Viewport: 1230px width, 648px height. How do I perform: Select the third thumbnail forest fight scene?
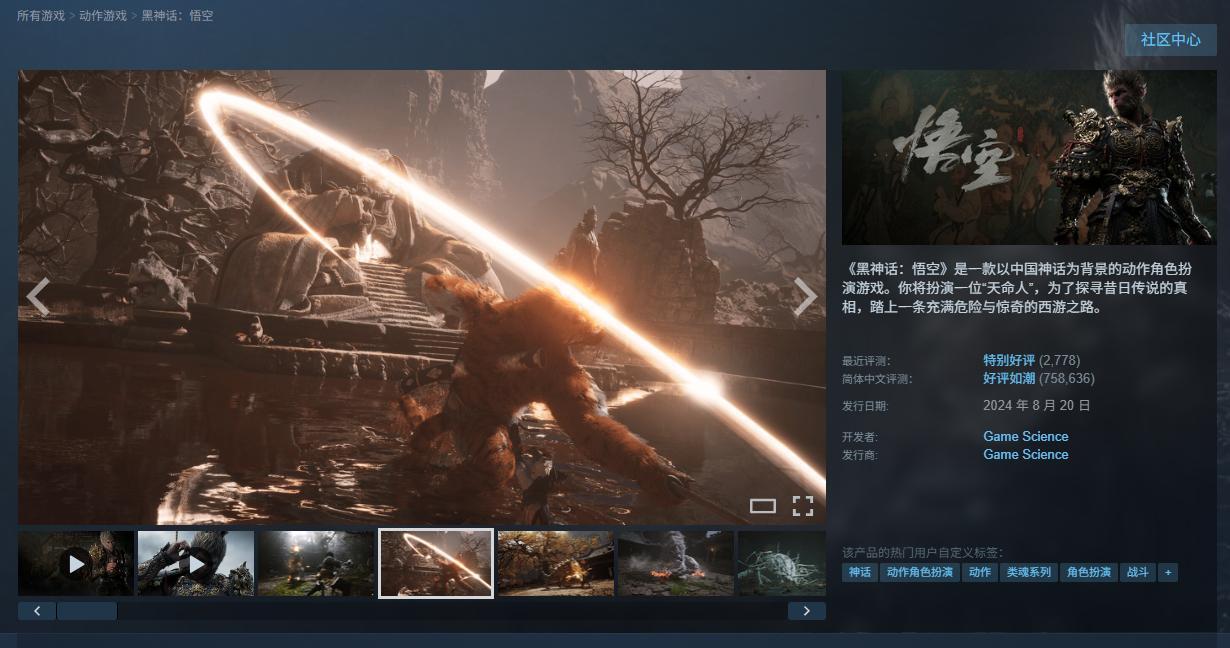click(x=316, y=564)
